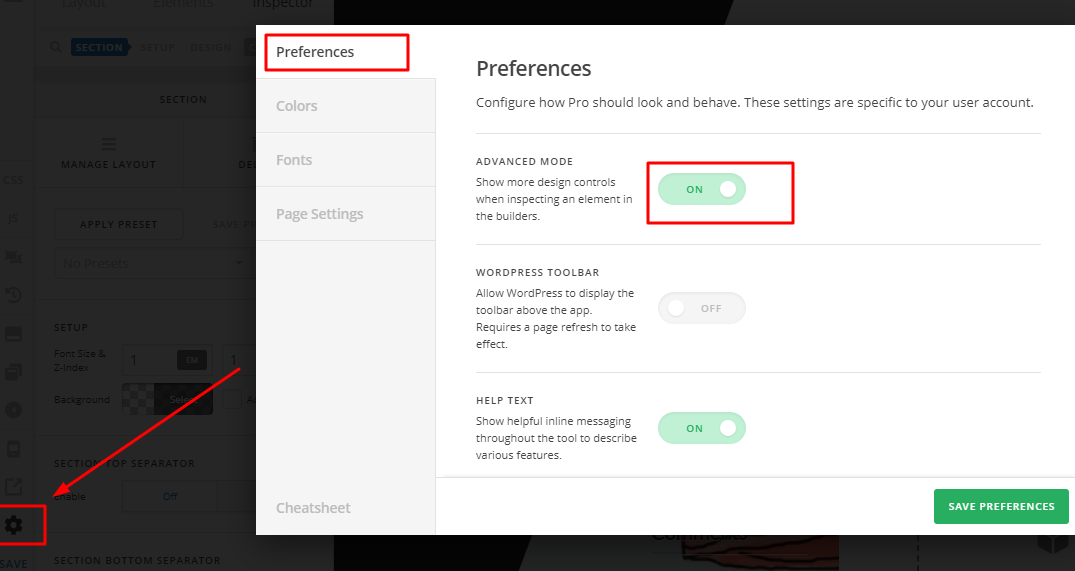Enable the WordPress Toolbar toggle
Image resolution: width=1075 pixels, height=571 pixels.
[702, 308]
